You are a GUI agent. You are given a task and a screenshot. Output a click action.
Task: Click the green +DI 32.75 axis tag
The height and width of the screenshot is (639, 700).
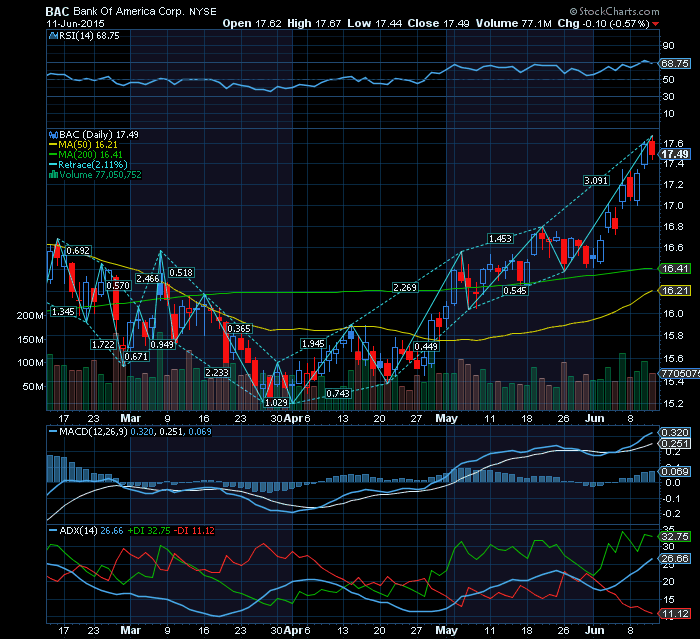[x=675, y=536]
